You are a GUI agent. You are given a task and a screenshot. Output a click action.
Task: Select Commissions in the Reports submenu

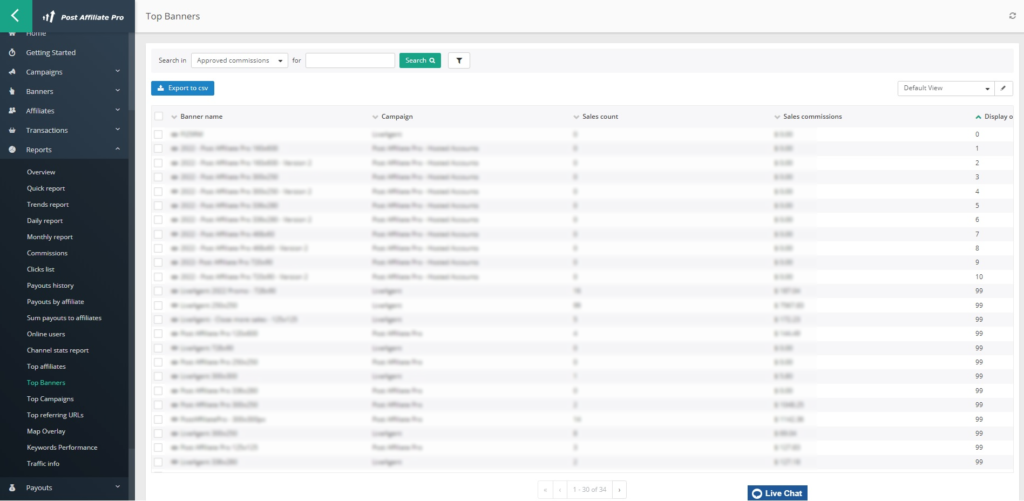click(x=47, y=253)
